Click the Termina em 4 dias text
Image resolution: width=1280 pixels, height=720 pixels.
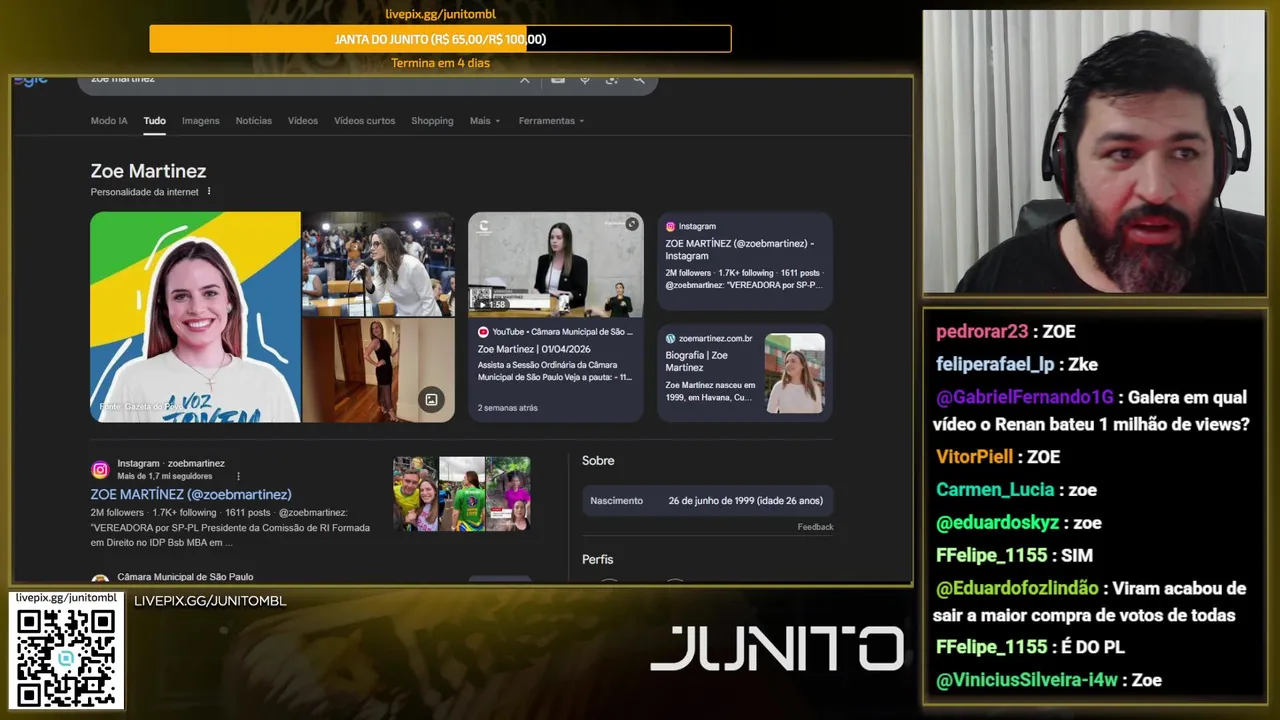pyautogui.click(x=440, y=63)
